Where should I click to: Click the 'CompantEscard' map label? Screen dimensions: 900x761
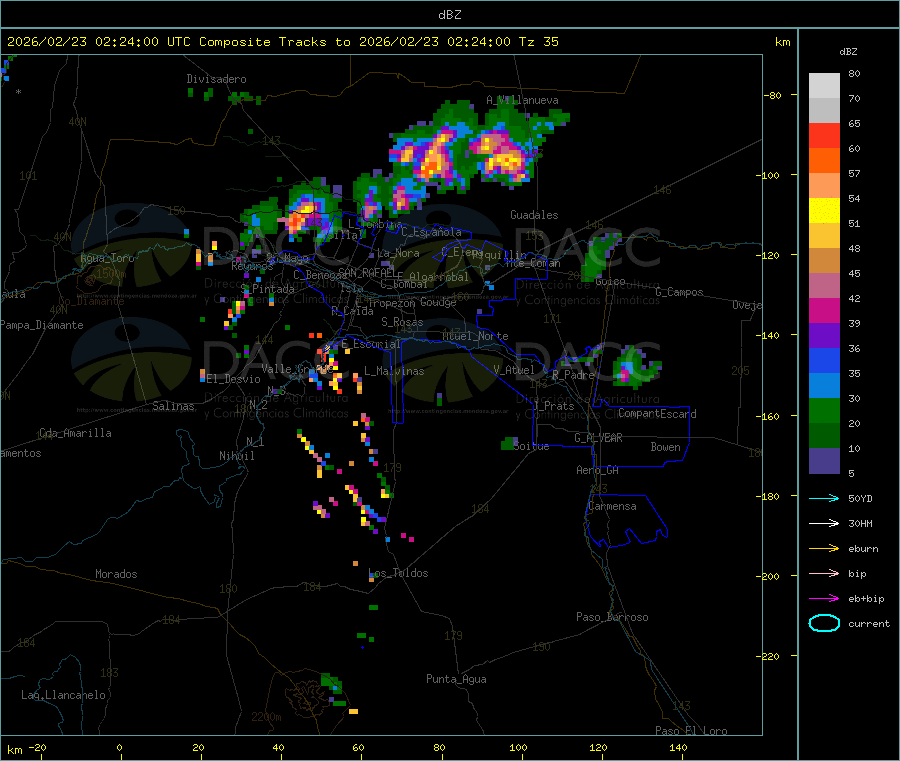pyautogui.click(x=657, y=413)
